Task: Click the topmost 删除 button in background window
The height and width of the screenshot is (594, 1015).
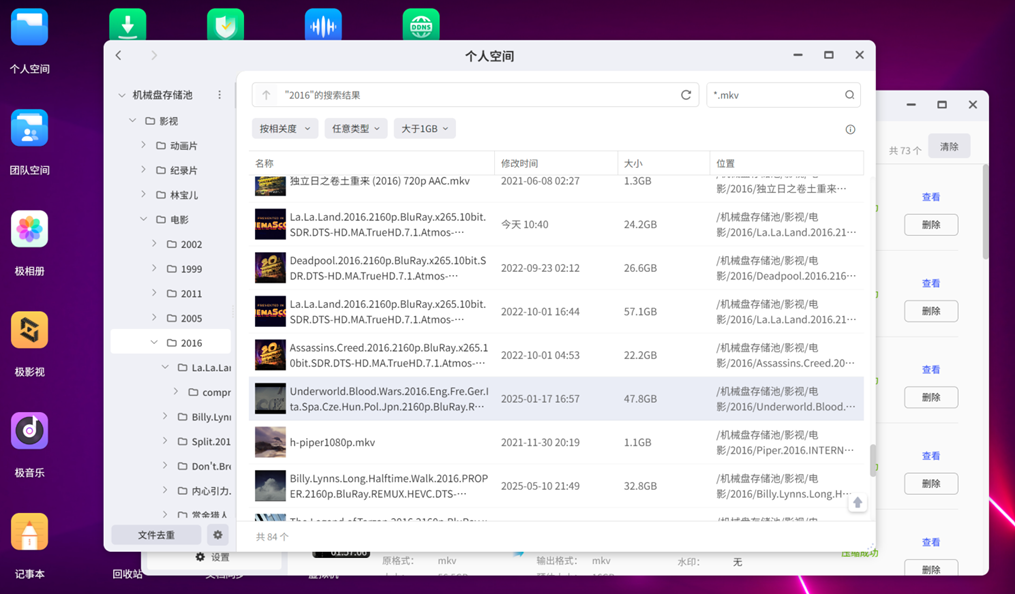Action: point(931,225)
